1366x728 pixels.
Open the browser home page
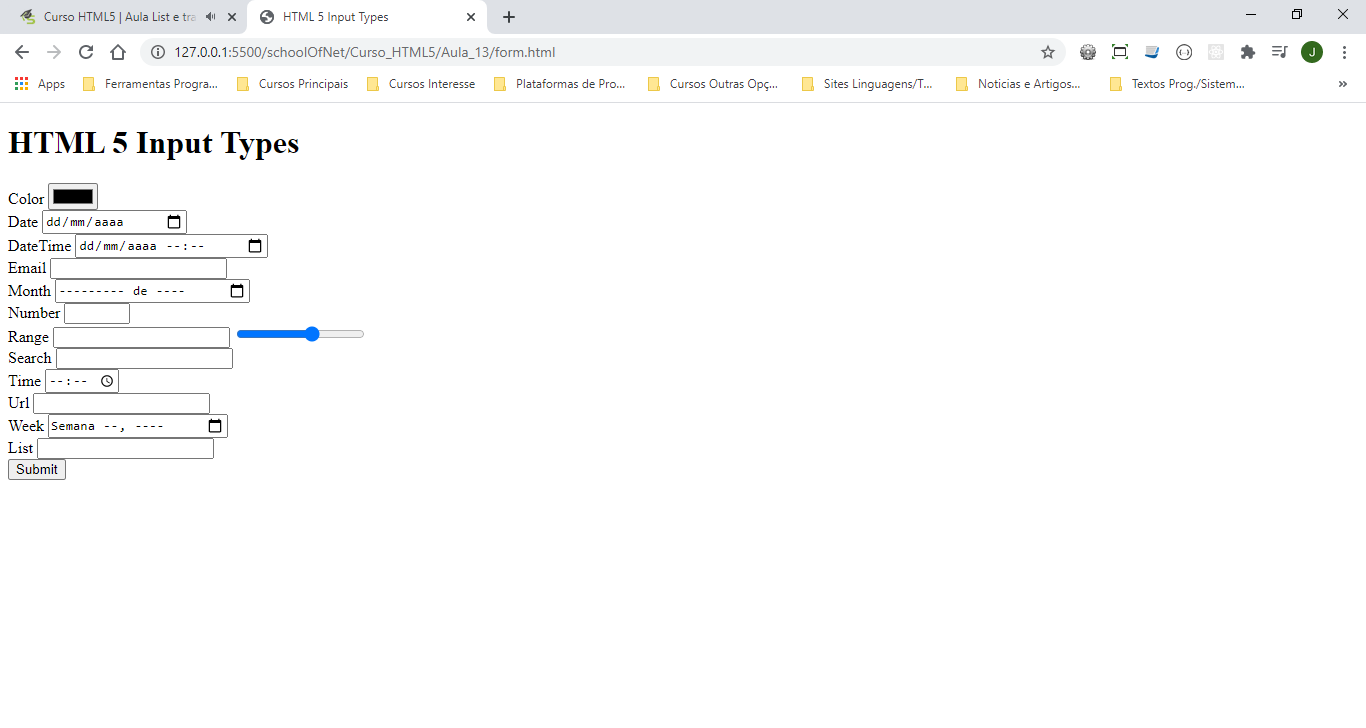click(x=118, y=52)
